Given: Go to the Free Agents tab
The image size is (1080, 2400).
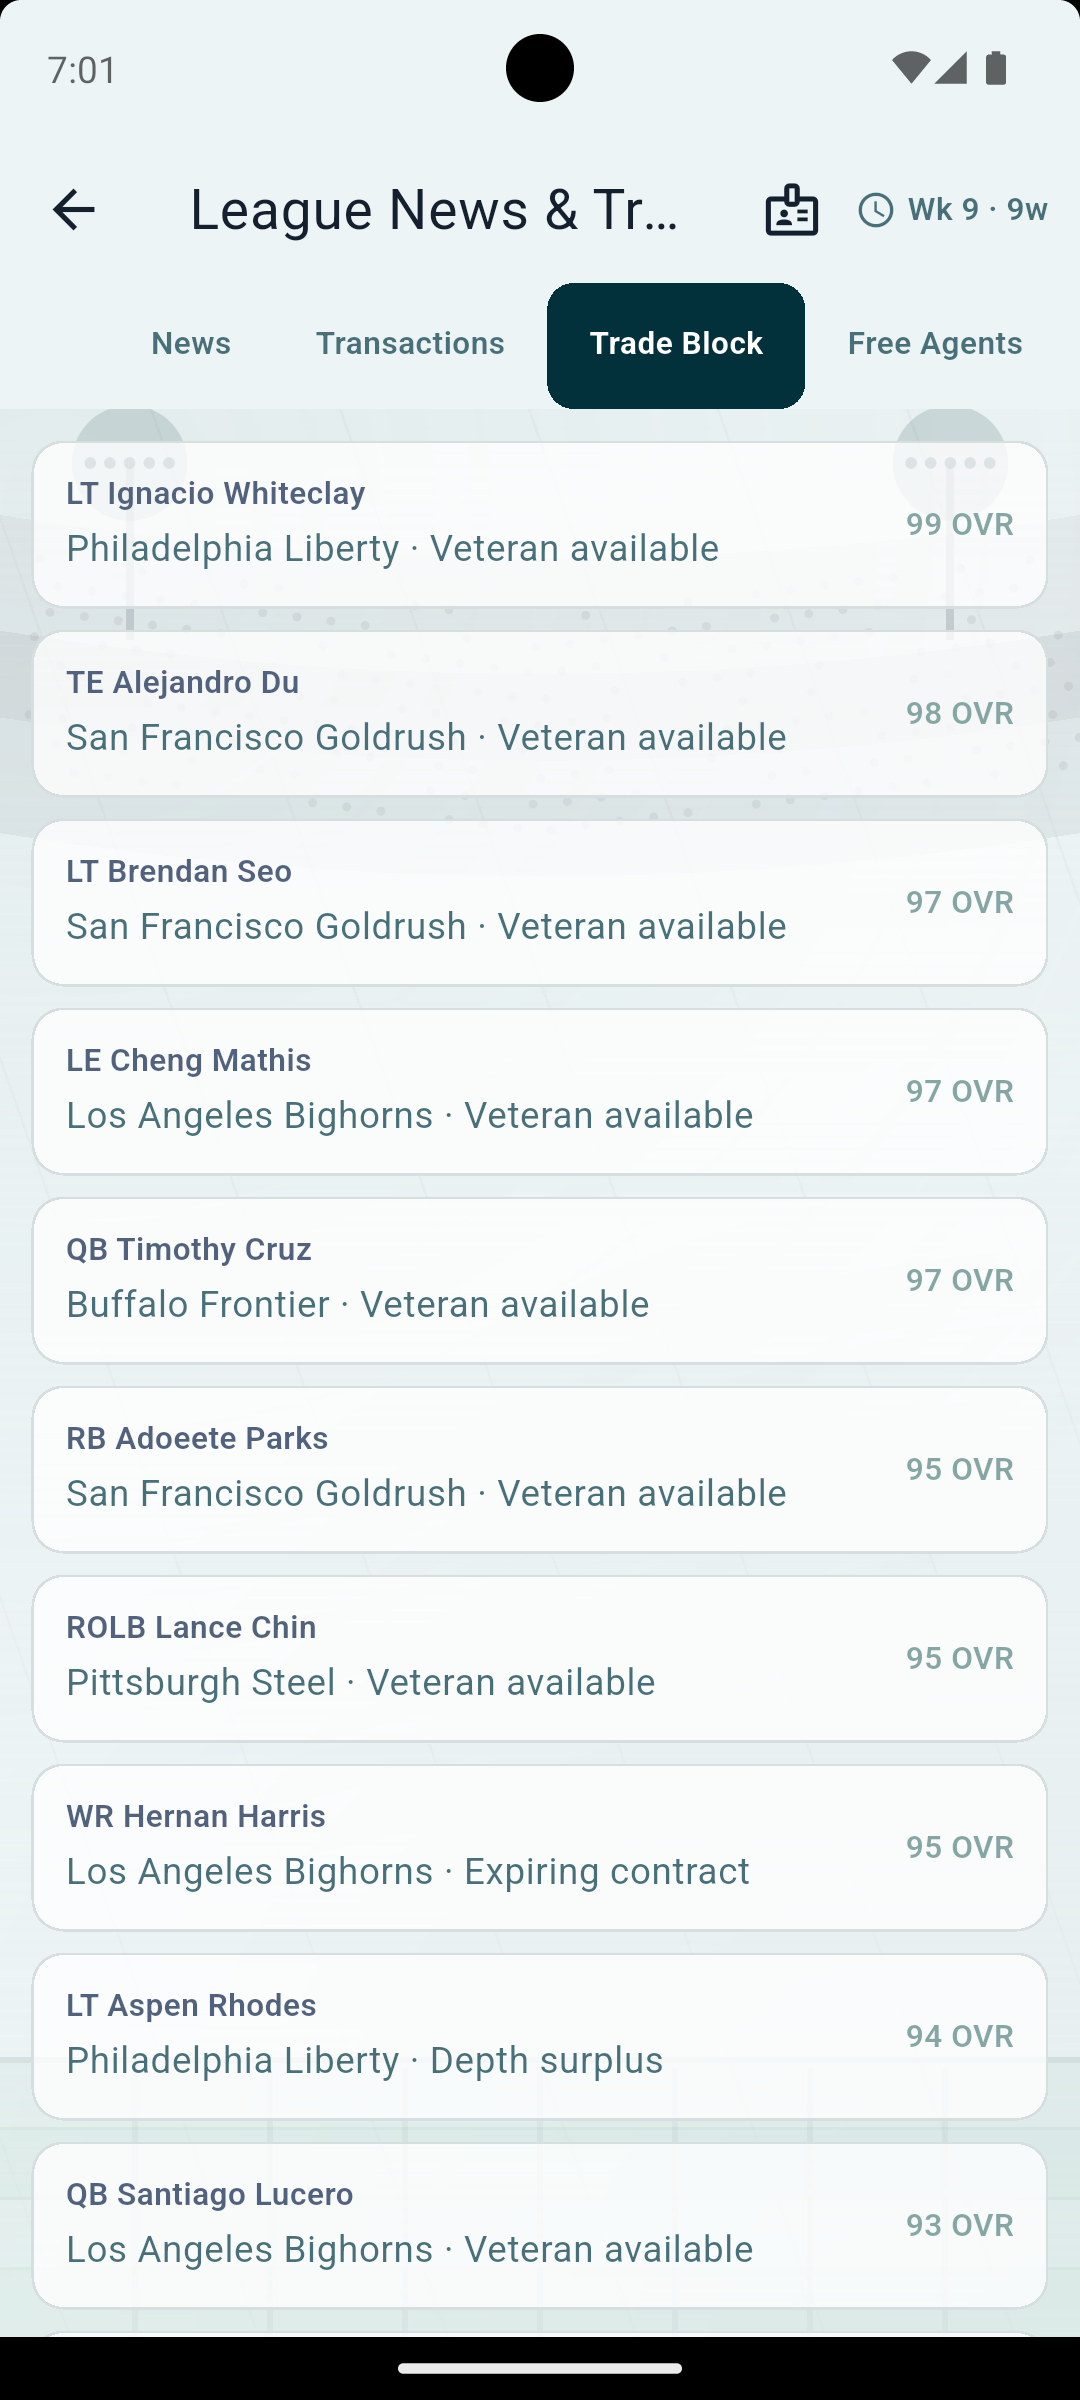Looking at the screenshot, I should coord(935,344).
